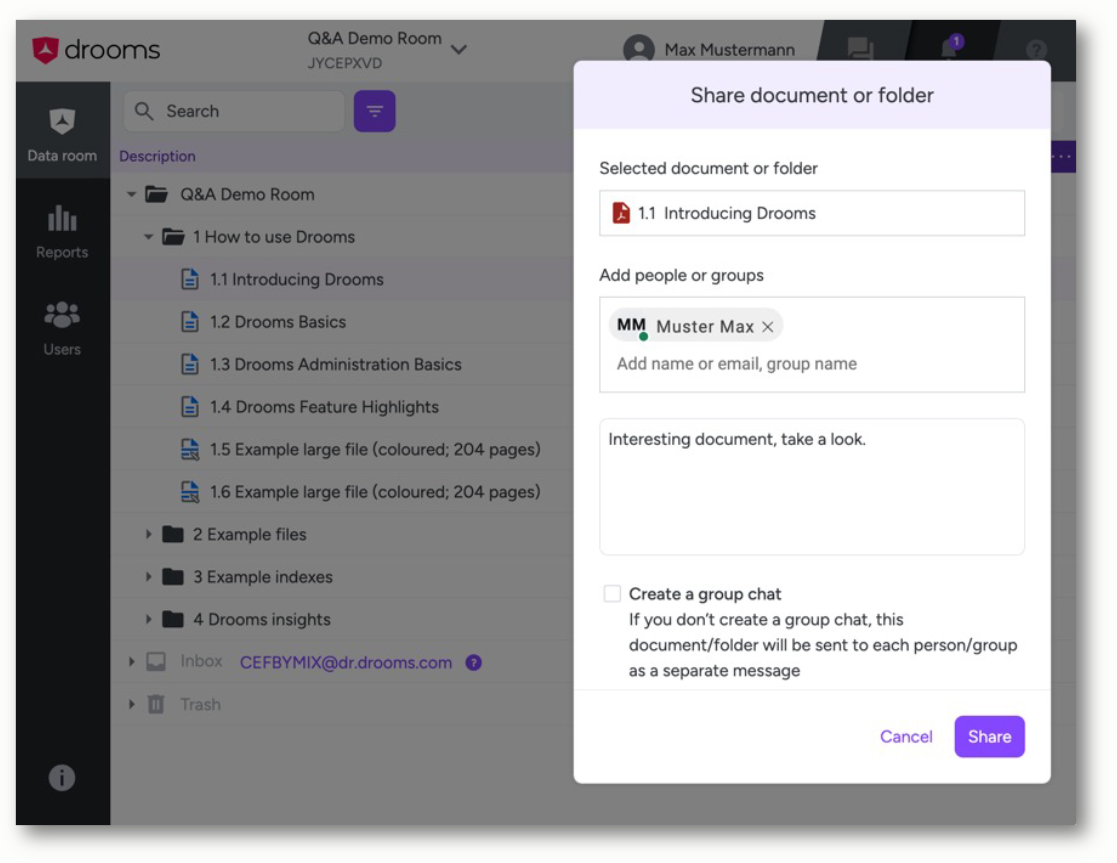The height and width of the screenshot is (863, 1117).
Task: Click the help question mark icon
Action: pyautogui.click(x=1037, y=49)
